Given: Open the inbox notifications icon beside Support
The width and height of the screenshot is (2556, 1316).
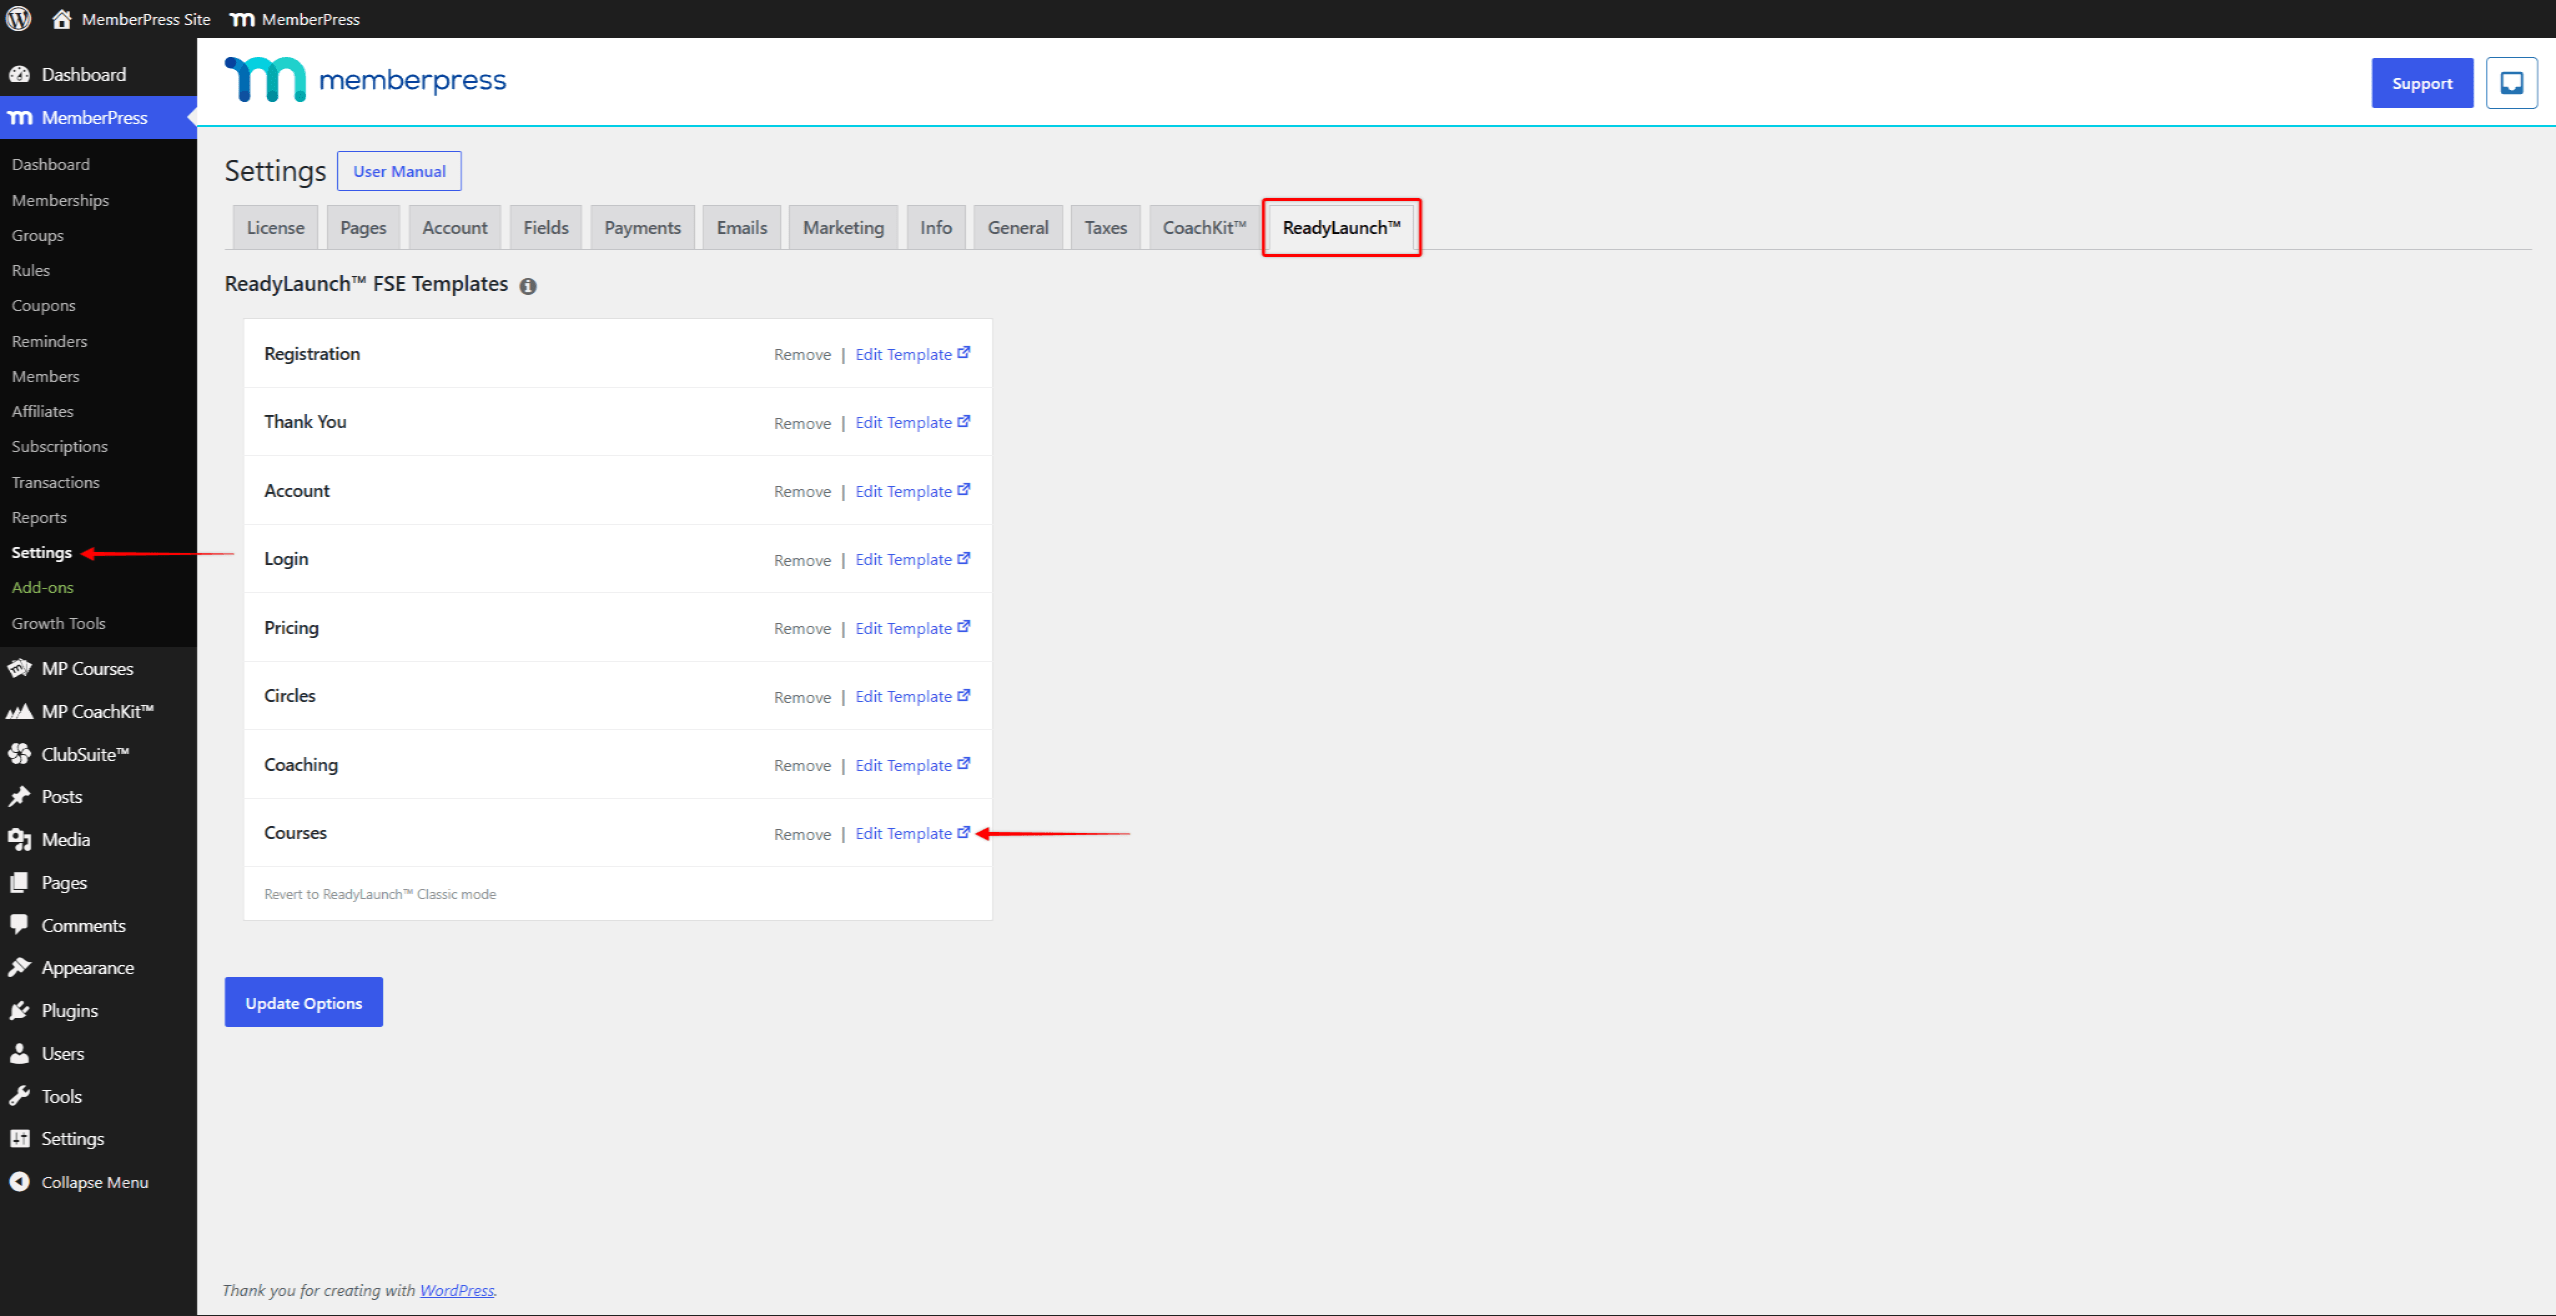Looking at the screenshot, I should click(x=2511, y=83).
